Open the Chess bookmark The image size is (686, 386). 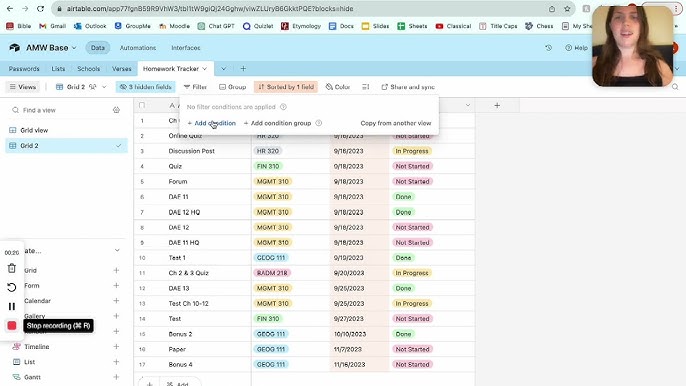point(539,26)
